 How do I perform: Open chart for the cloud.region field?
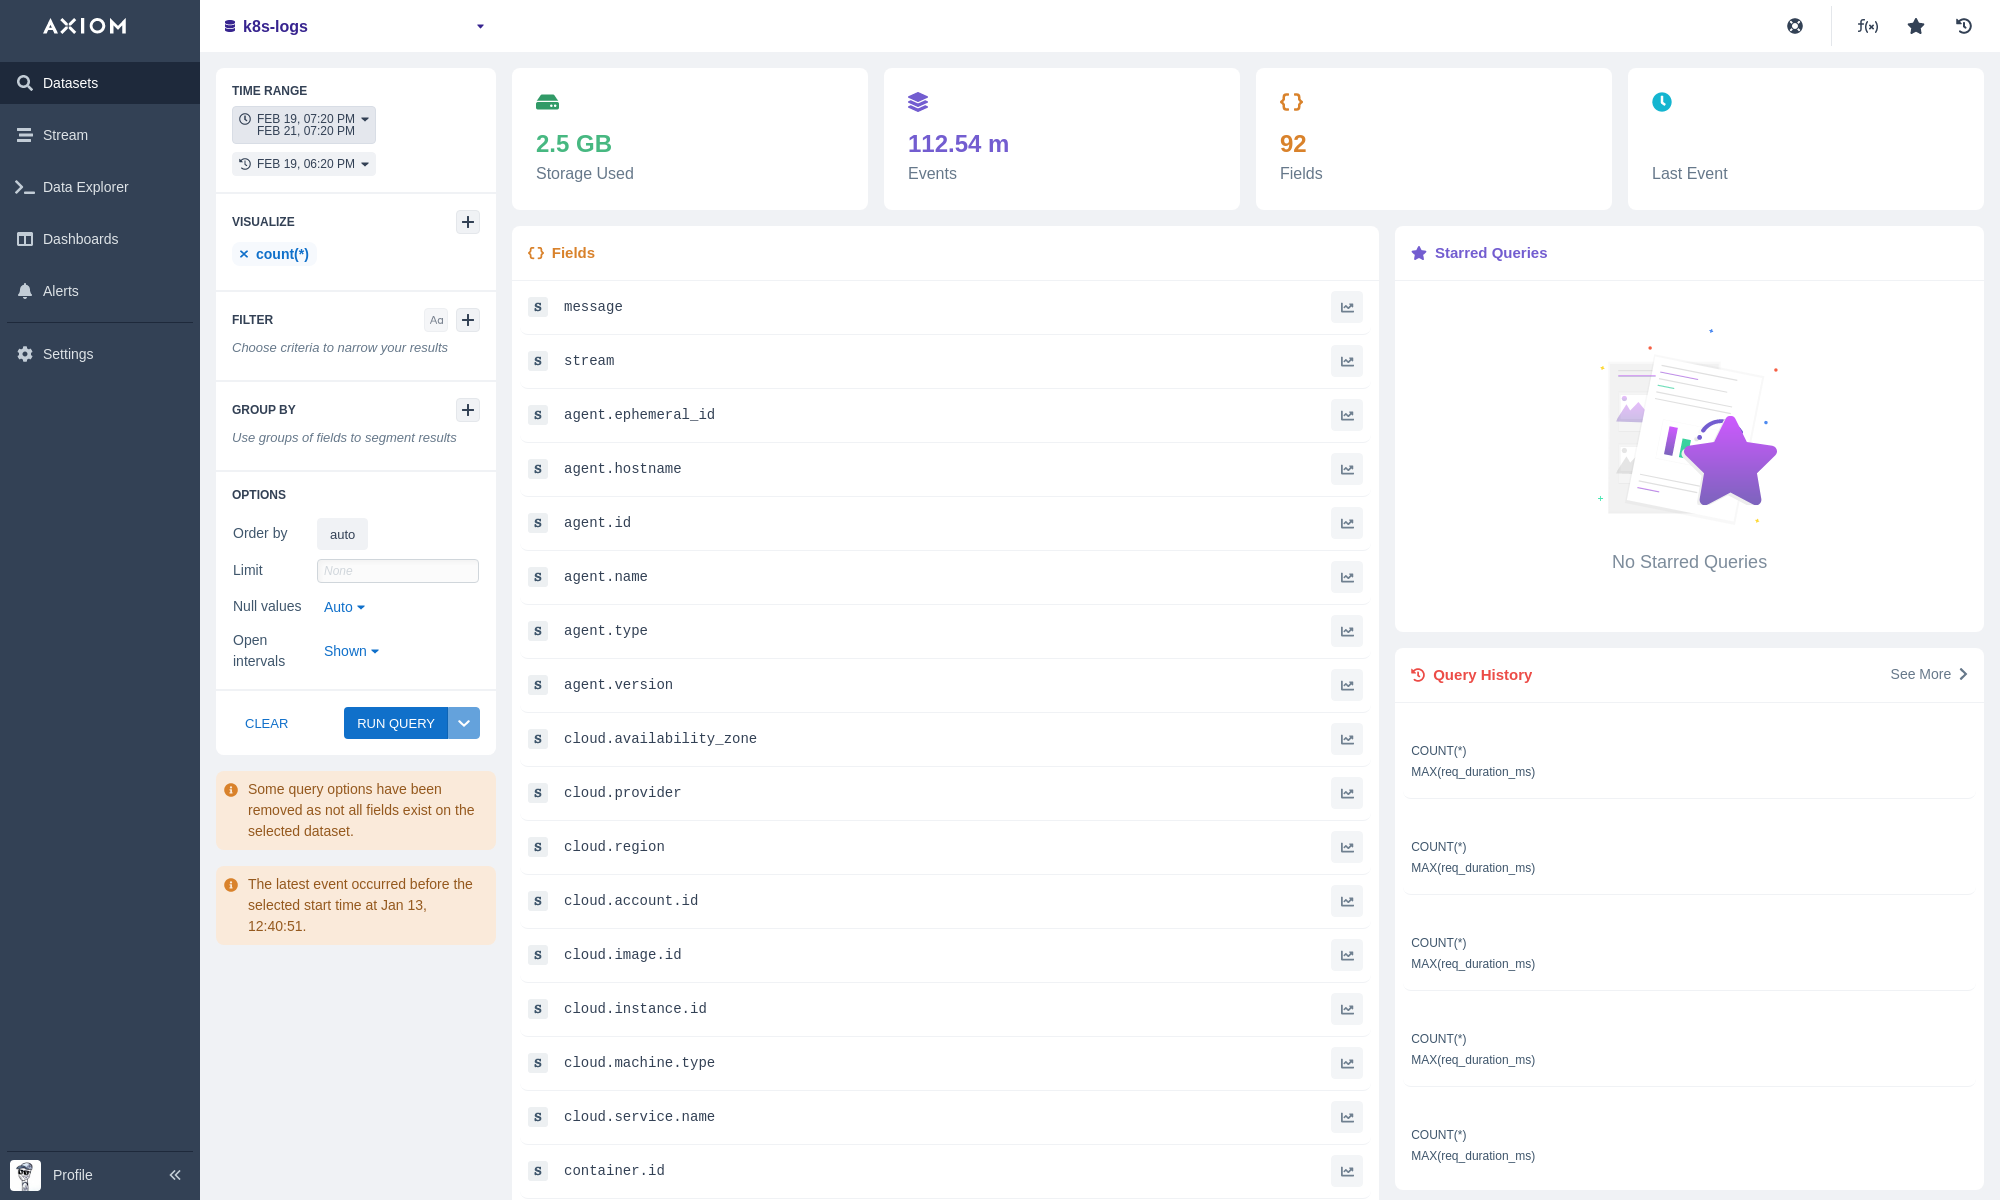(x=1347, y=848)
